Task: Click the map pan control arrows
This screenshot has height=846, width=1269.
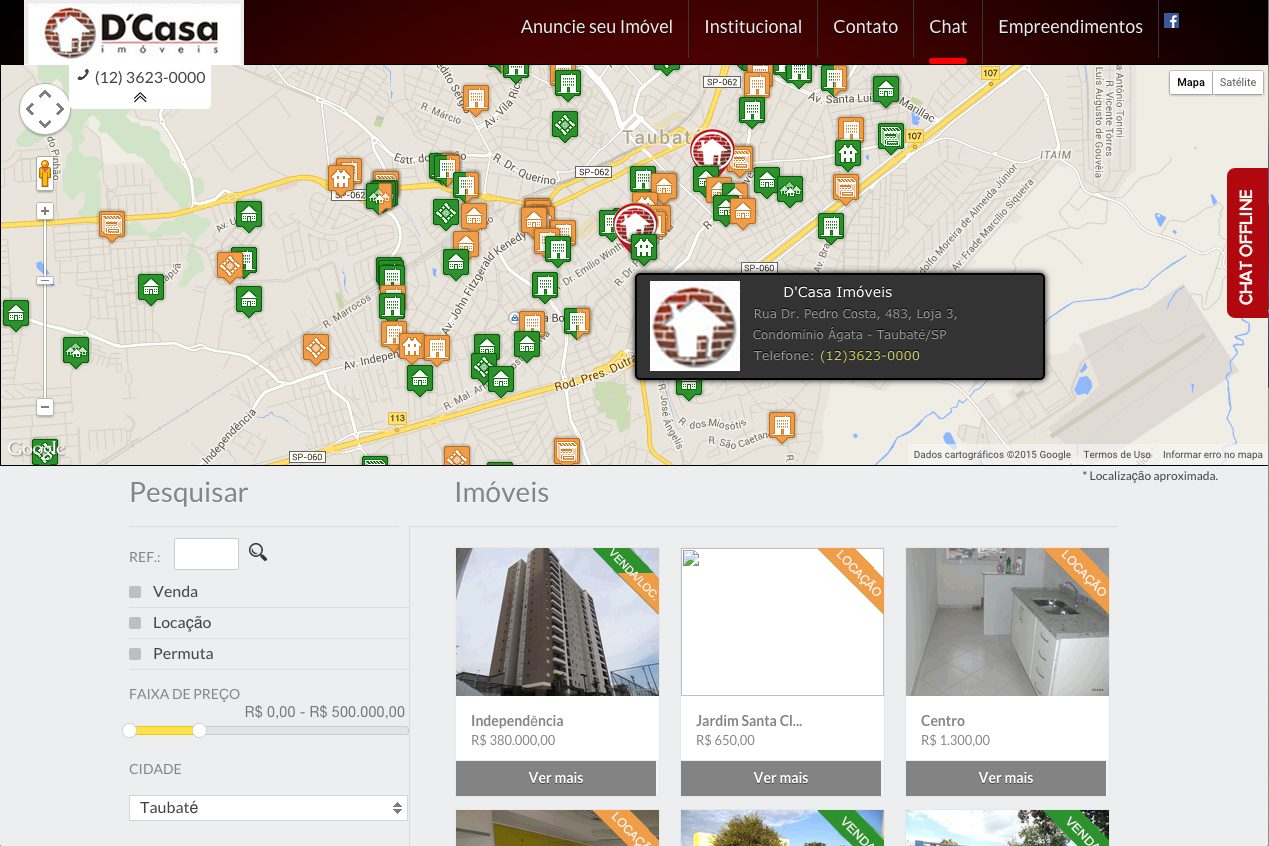Action: click(x=44, y=109)
